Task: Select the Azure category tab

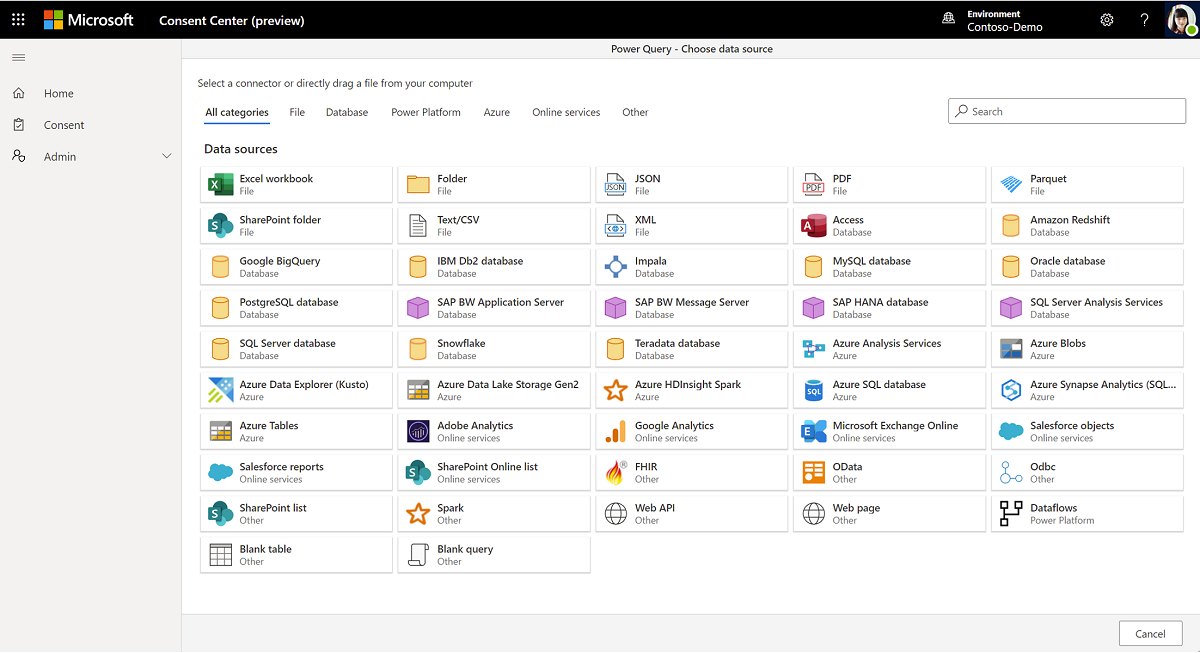Action: click(497, 113)
